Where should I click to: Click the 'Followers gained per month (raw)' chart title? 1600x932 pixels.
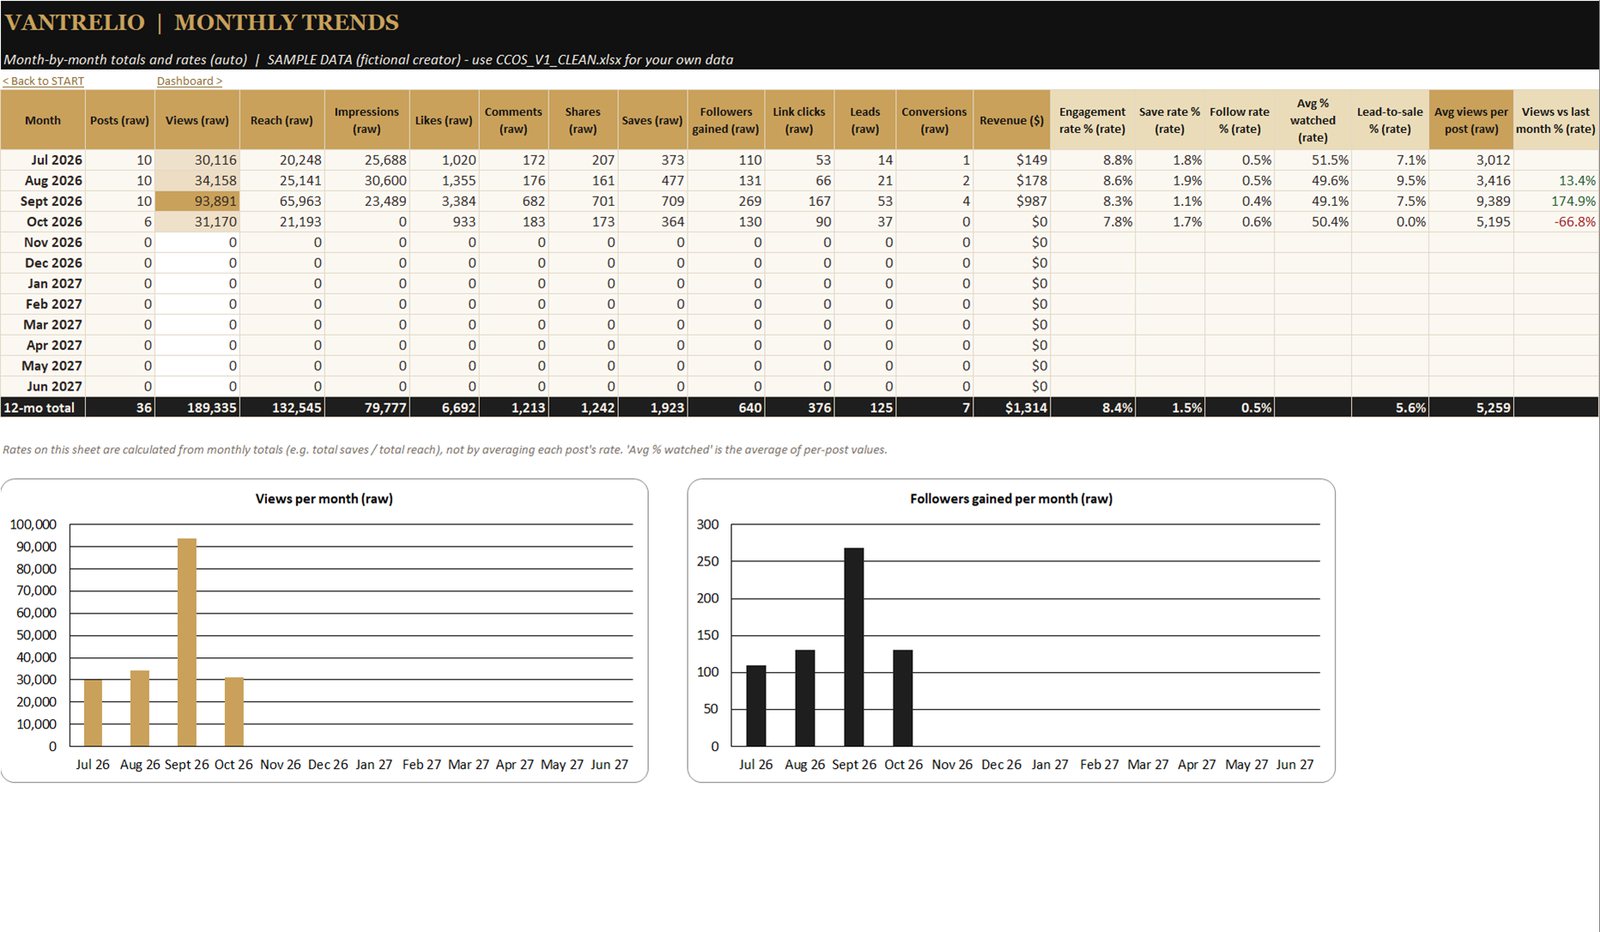(1011, 499)
